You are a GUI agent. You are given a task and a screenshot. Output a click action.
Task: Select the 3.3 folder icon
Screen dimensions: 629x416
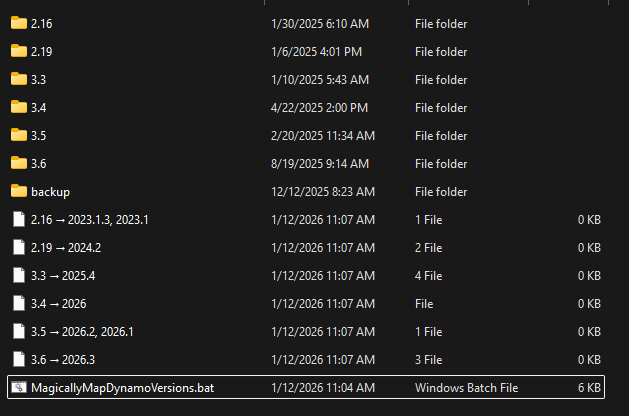pyautogui.click(x=18, y=79)
